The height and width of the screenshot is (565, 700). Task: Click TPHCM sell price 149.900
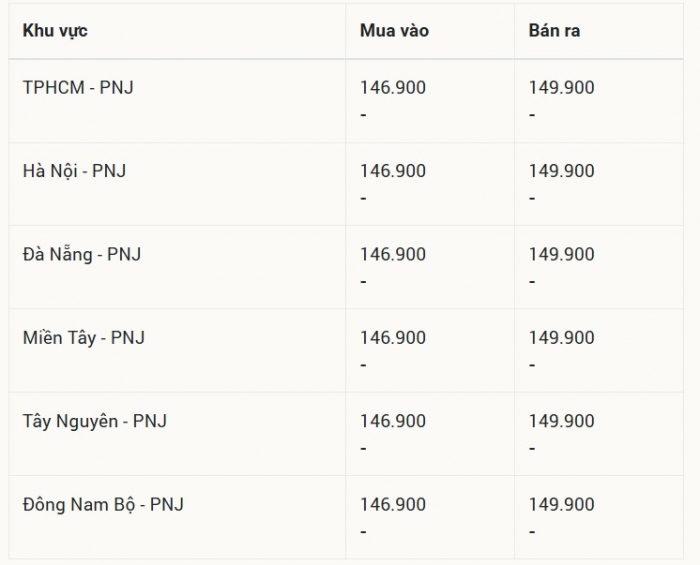[562, 87]
